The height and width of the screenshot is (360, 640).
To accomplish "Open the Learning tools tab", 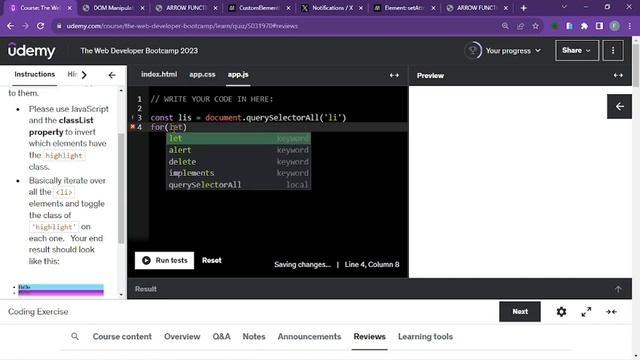I will (425, 337).
